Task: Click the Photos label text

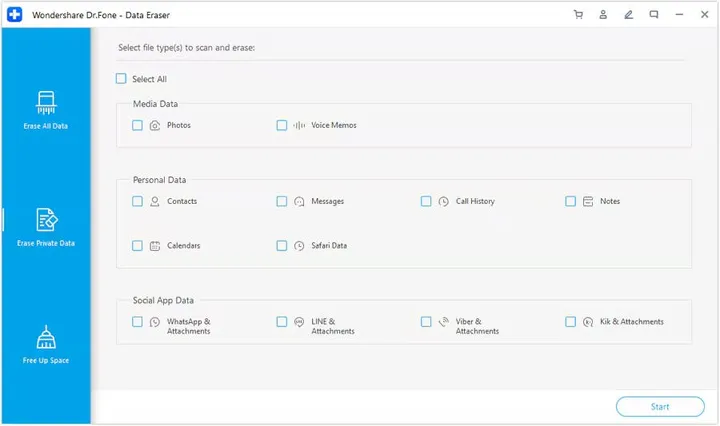Action: point(179,125)
